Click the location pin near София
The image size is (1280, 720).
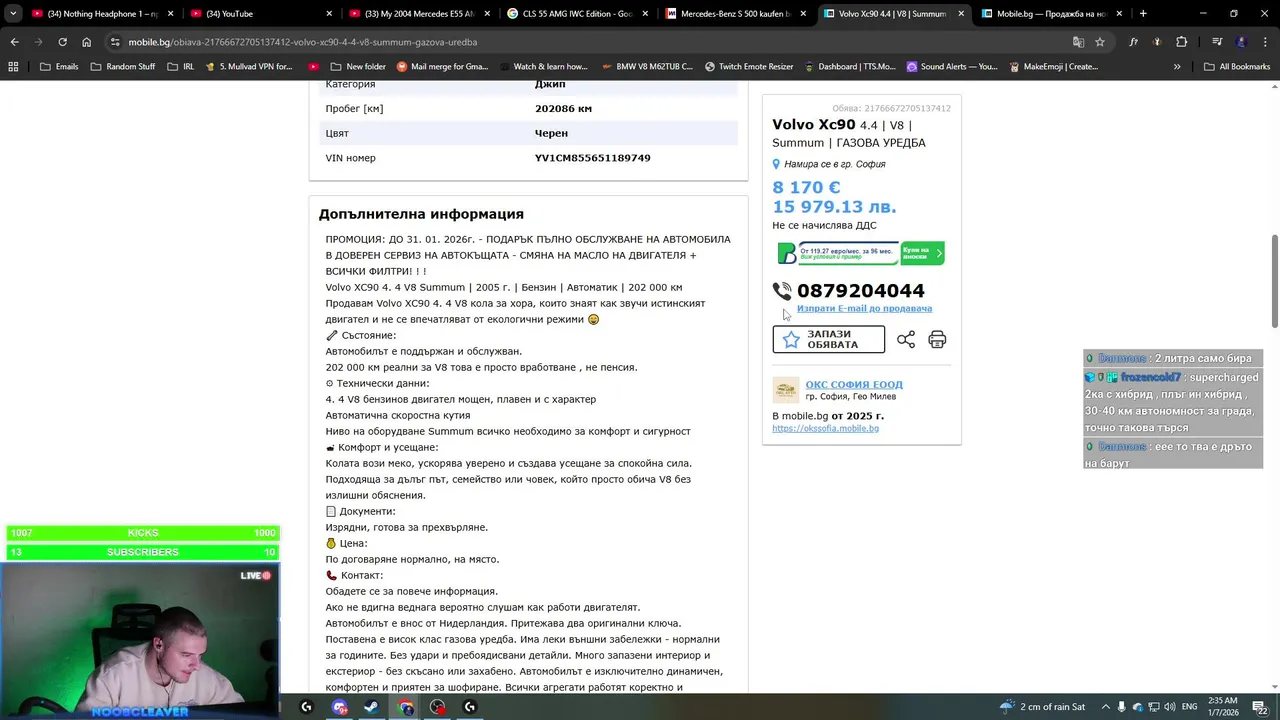(776, 164)
